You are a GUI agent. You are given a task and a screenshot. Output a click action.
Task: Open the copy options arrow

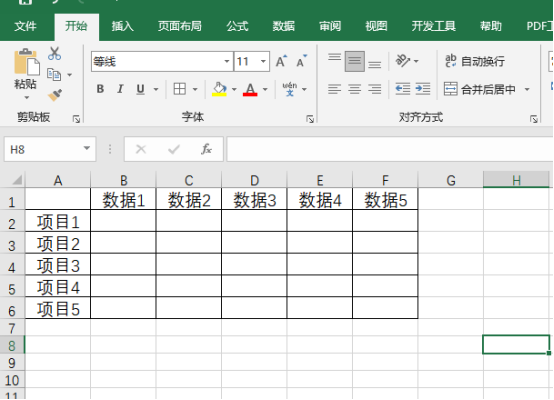(69, 75)
